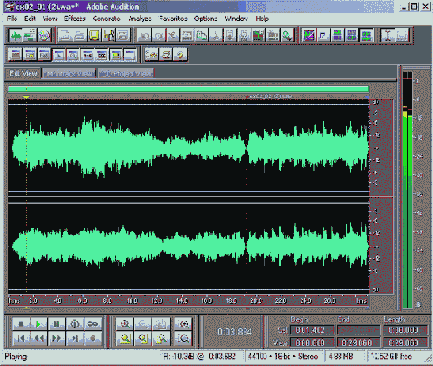Screen dimensions: 433x366
Task: Click the yellow playback cursor marker
Action: click(26, 97)
